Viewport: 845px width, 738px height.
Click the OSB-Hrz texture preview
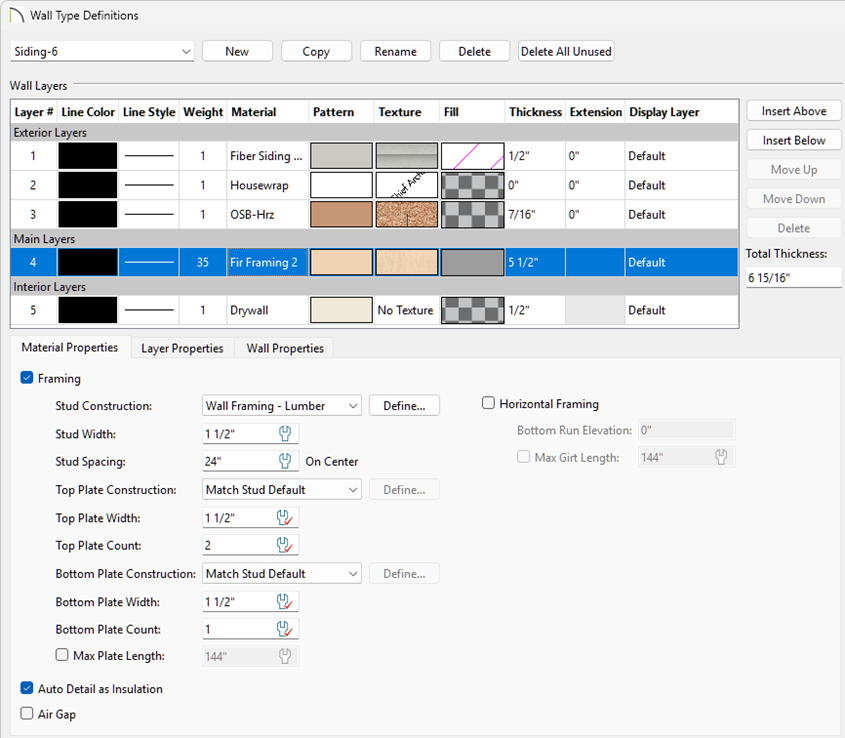(406, 214)
